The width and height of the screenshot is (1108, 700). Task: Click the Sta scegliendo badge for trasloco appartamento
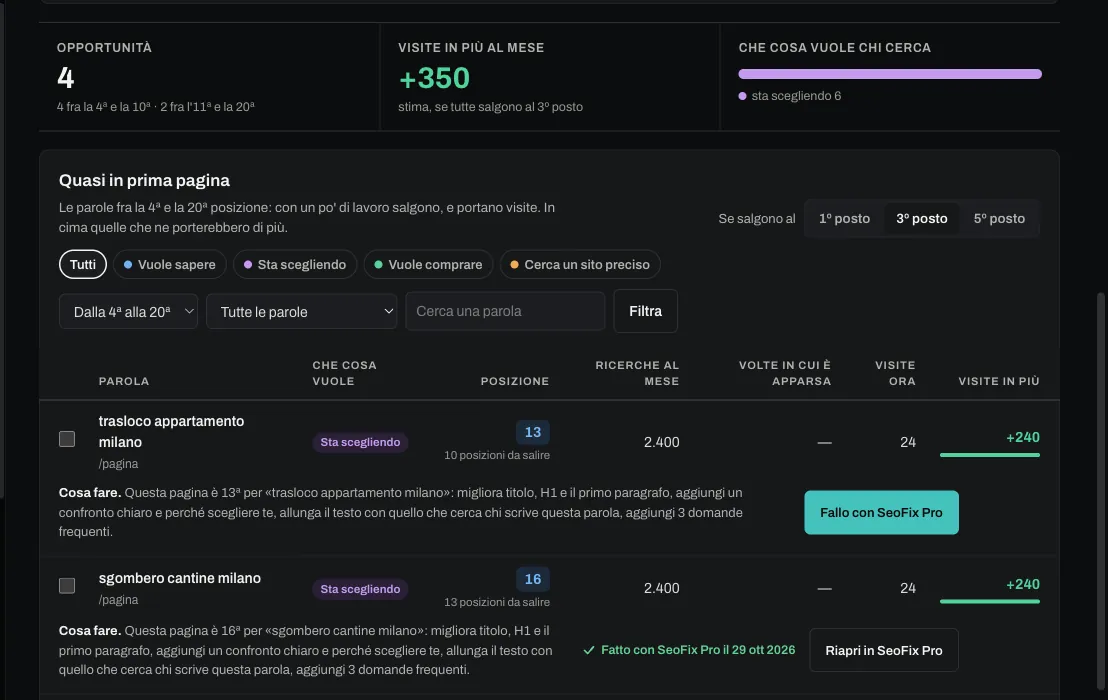pos(360,442)
